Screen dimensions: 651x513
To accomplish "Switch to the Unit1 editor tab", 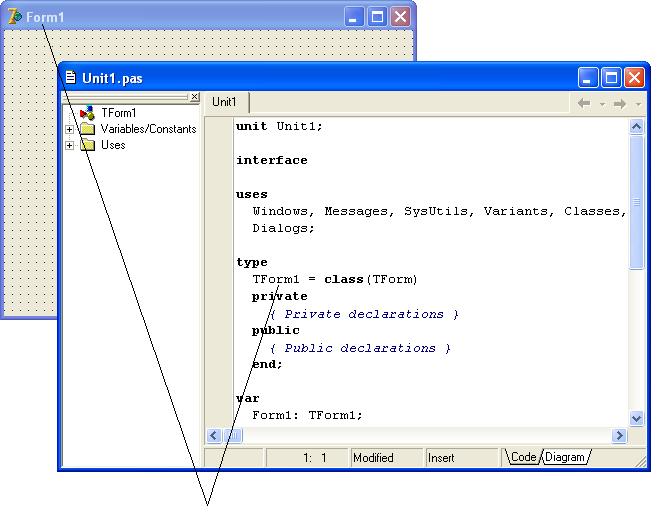I will click(x=225, y=102).
